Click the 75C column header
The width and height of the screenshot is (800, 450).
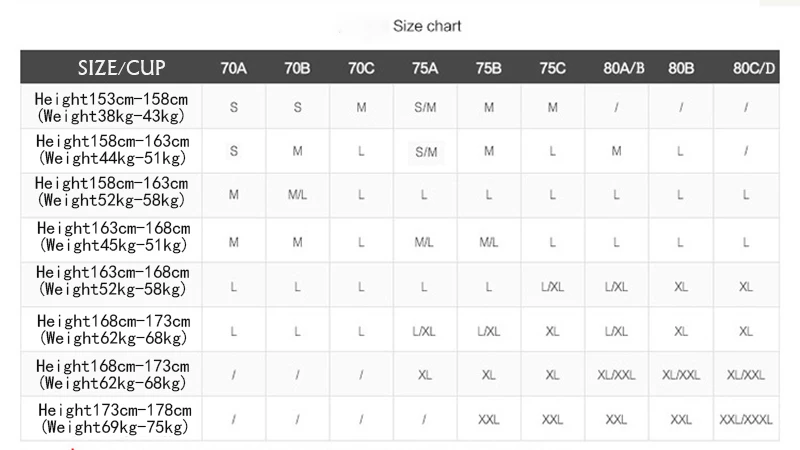click(553, 68)
